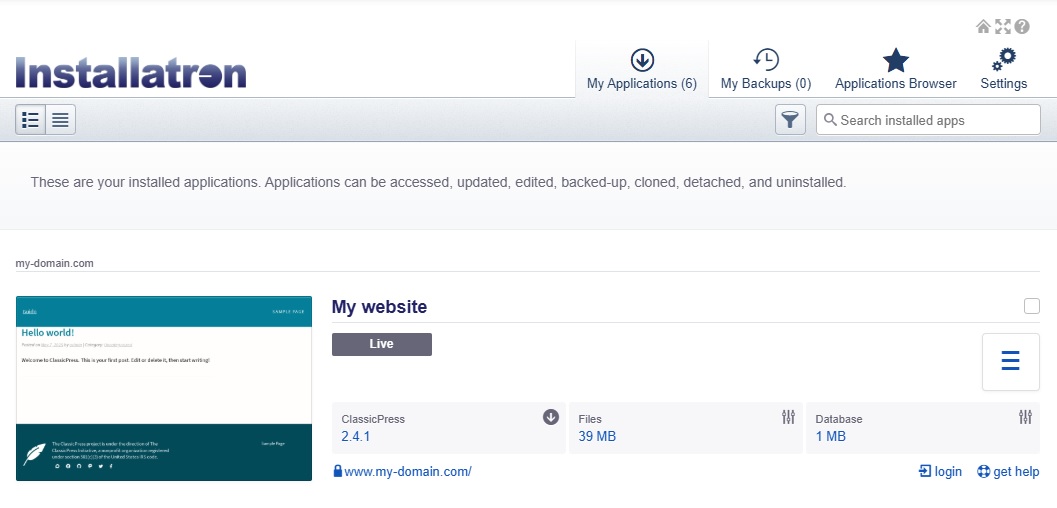The image size is (1057, 508).
Task: Toggle fullscreen with the expand arrows icon
Action: (x=1002, y=27)
